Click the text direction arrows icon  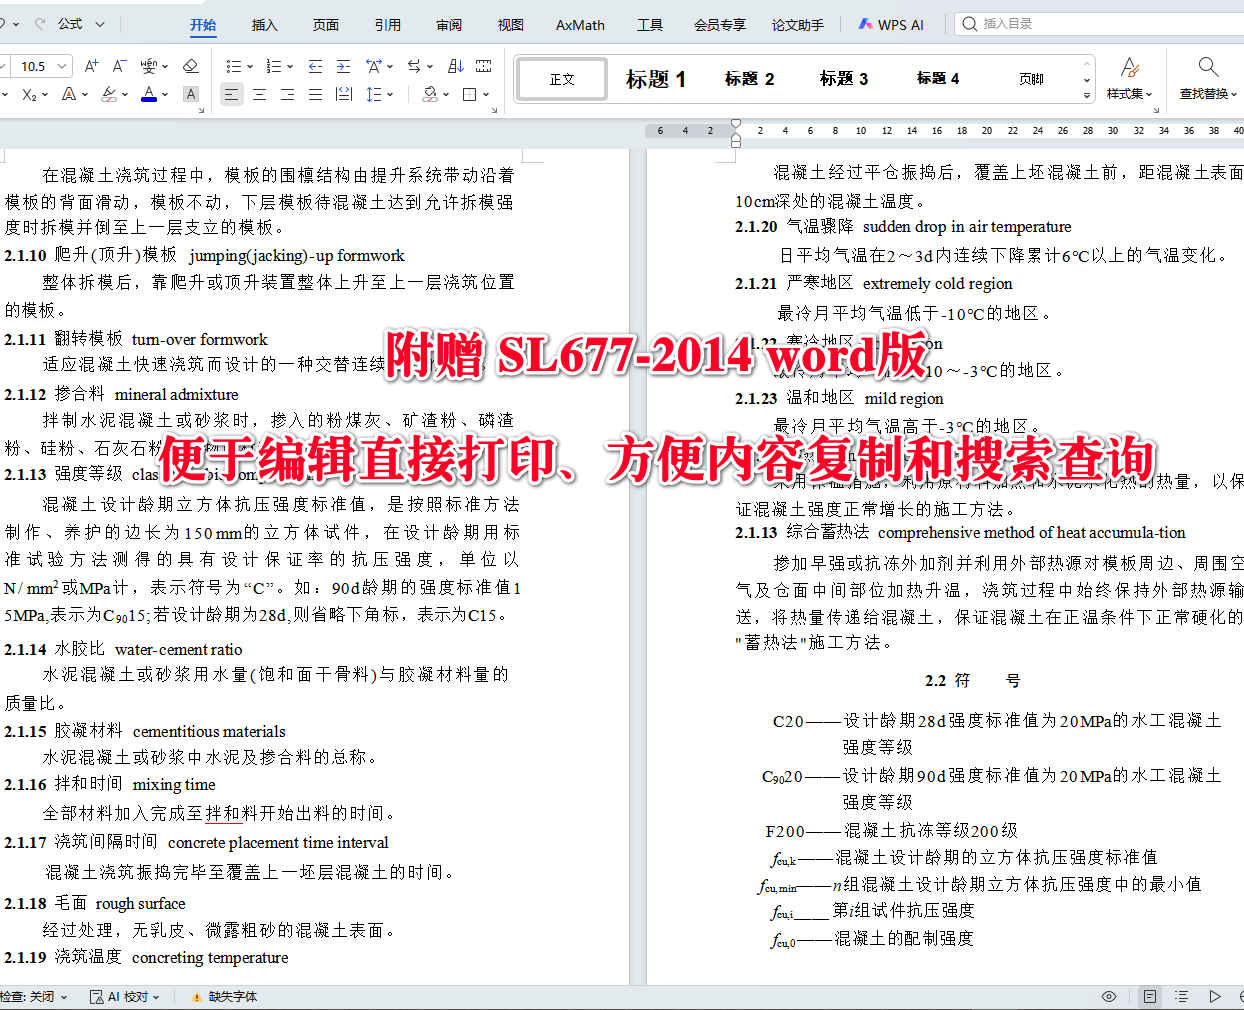tap(414, 66)
